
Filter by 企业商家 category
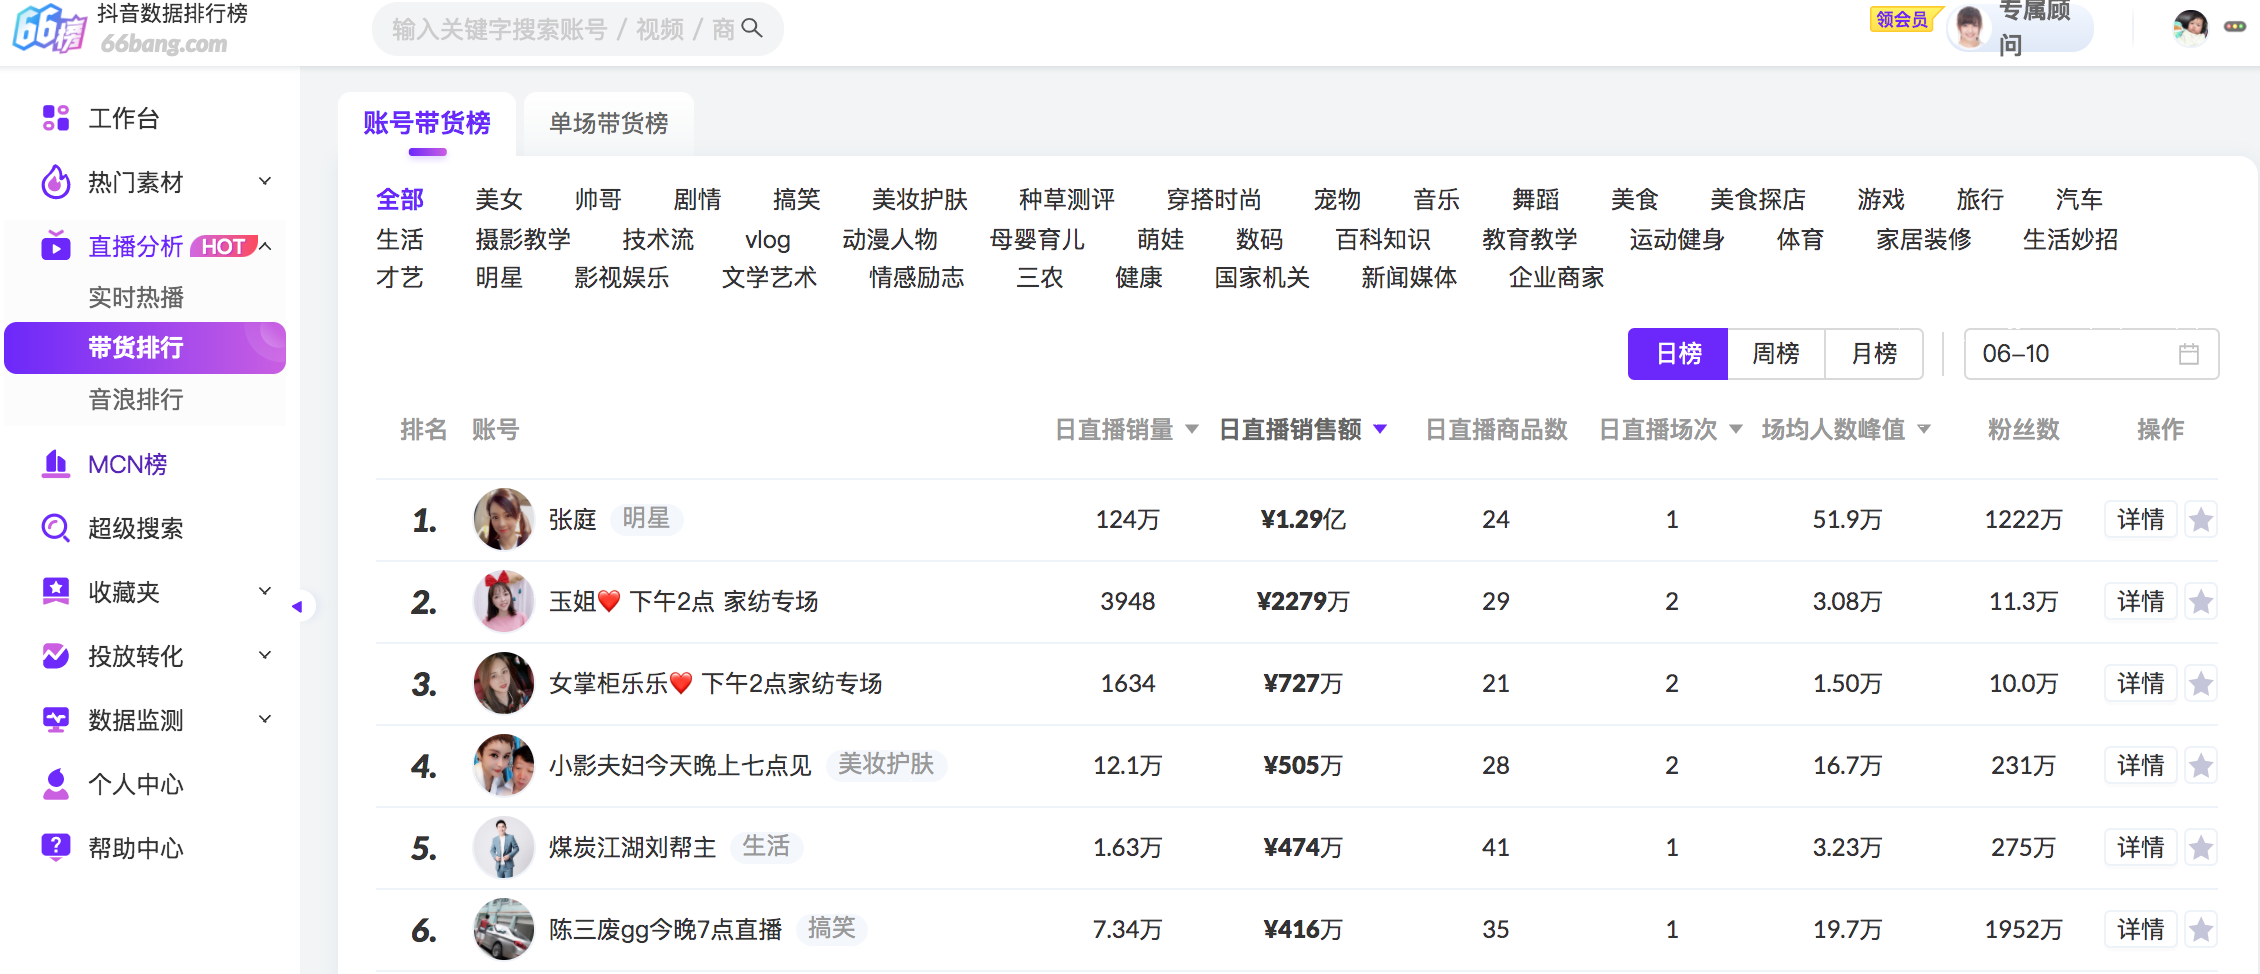tap(1557, 277)
